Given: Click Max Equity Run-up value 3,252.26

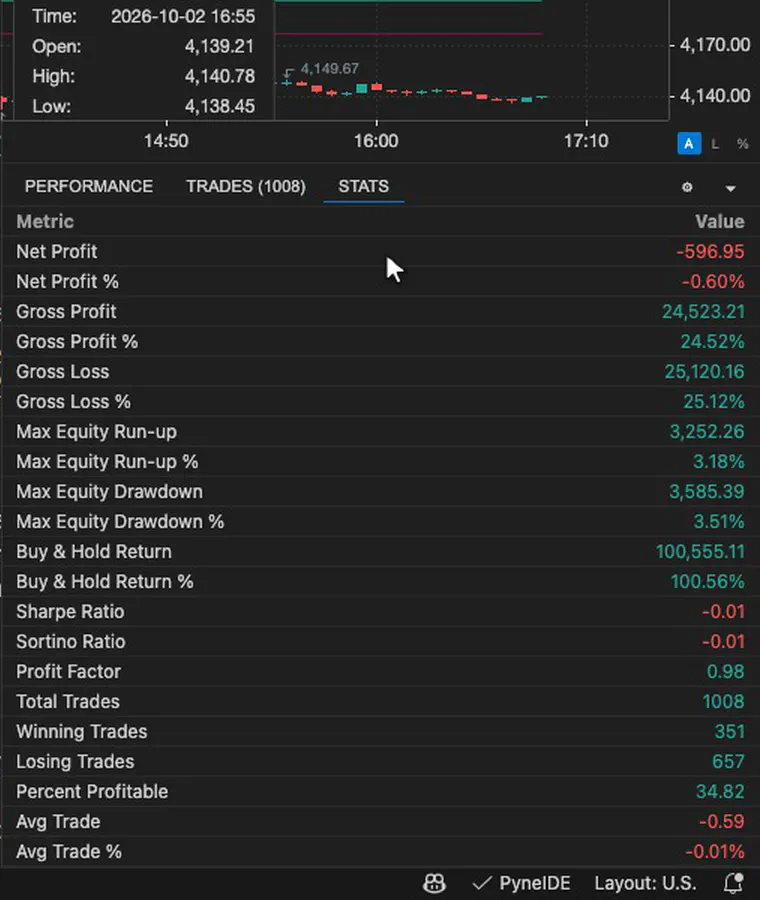Looking at the screenshot, I should pyautogui.click(x=707, y=432).
